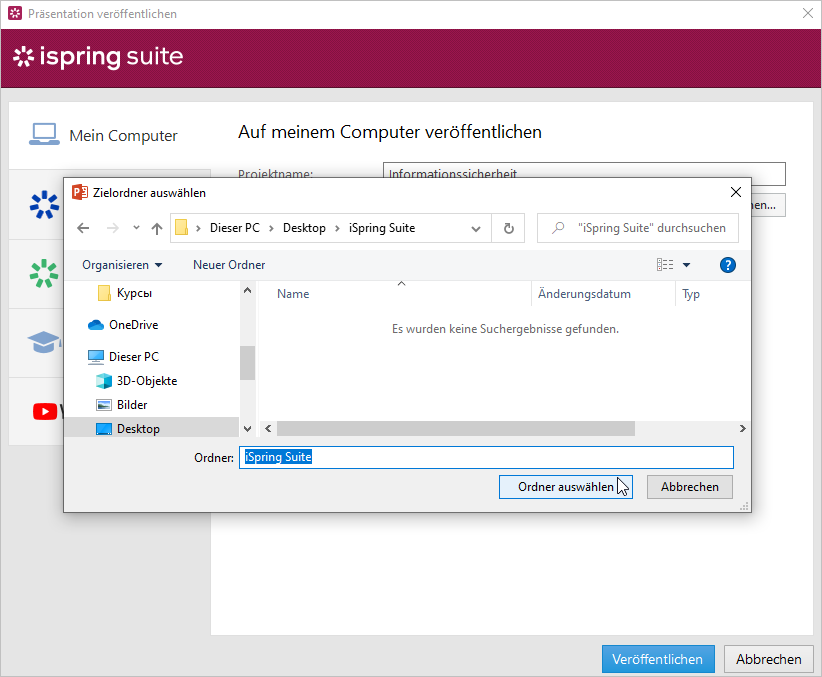Click the navigation pane scrollbar thumb

click(x=247, y=362)
